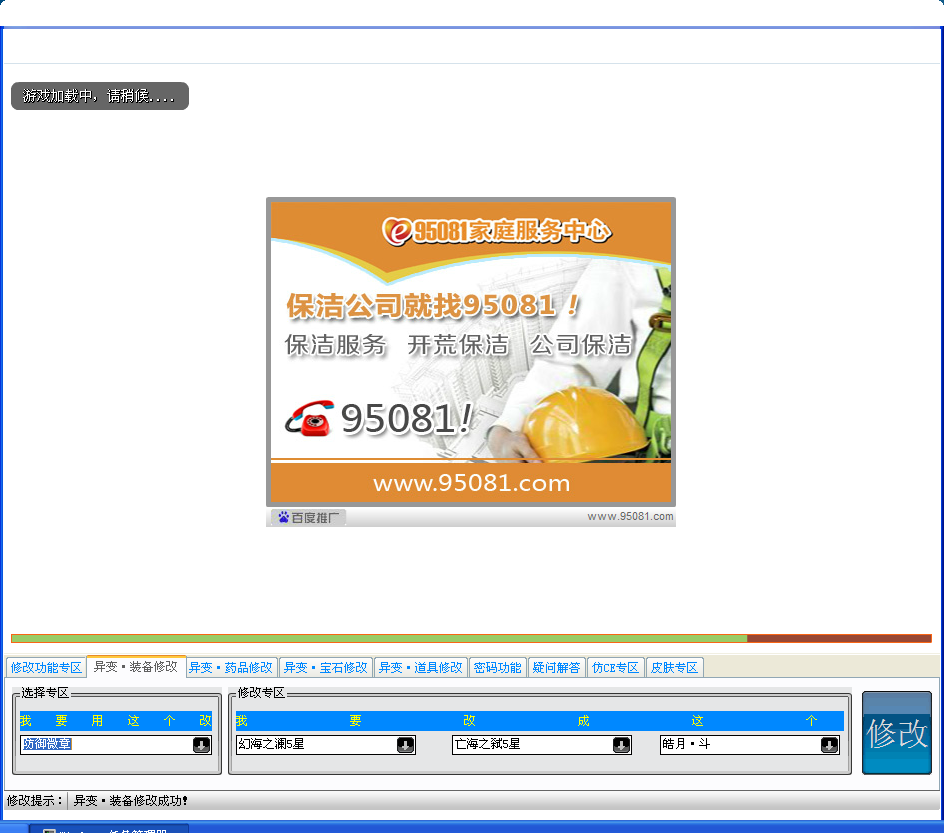Image resolution: width=944 pixels, height=833 pixels.
Task: Open the 修改功能专区 tab
Action: point(46,667)
